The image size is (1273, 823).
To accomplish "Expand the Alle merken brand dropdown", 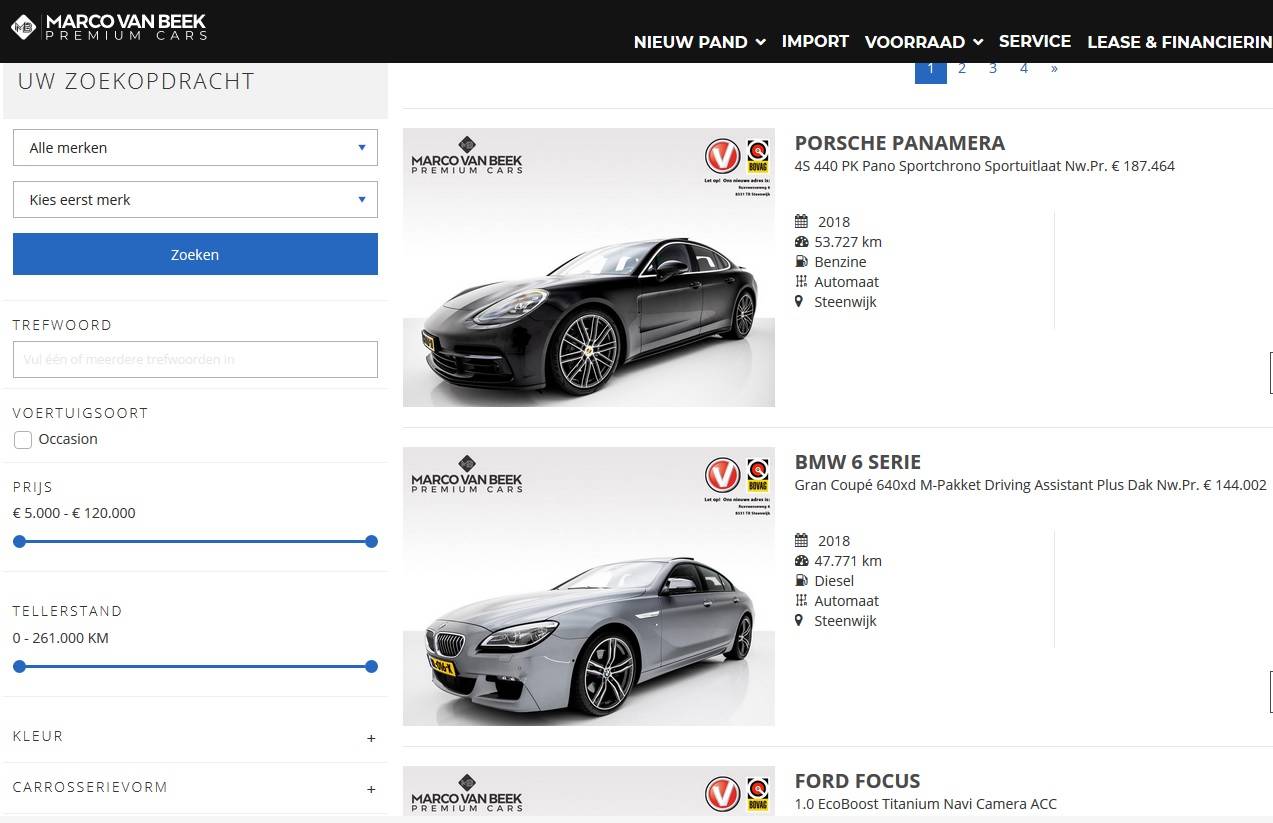I will point(195,147).
